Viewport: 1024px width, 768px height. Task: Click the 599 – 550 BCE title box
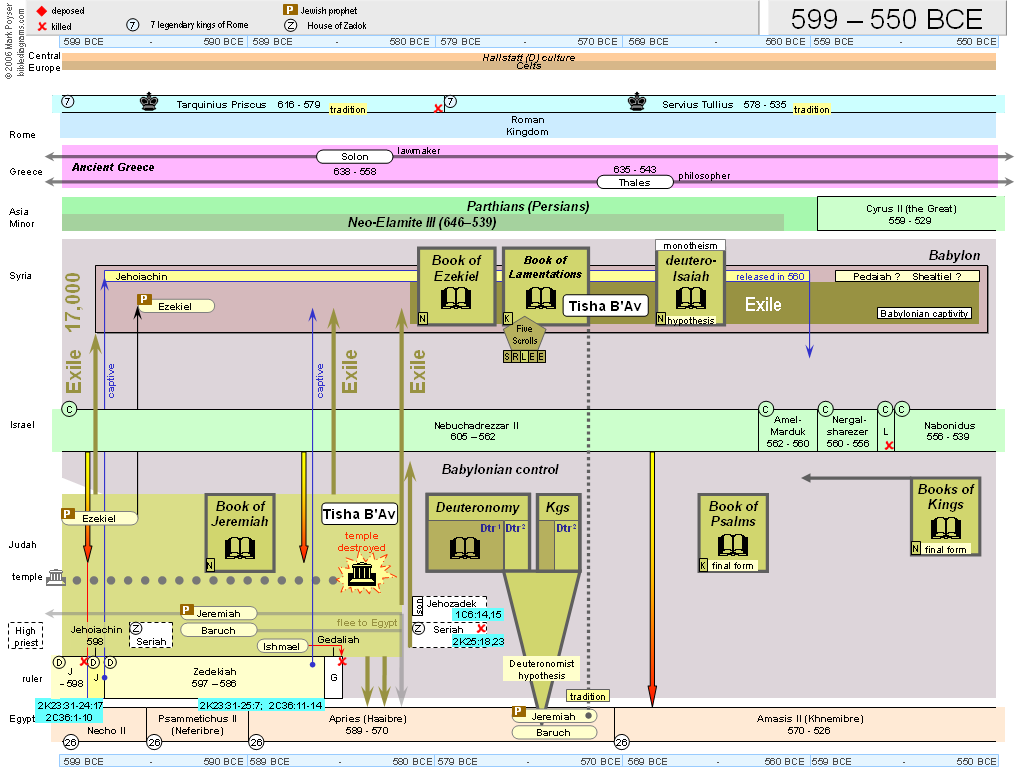tap(886, 18)
